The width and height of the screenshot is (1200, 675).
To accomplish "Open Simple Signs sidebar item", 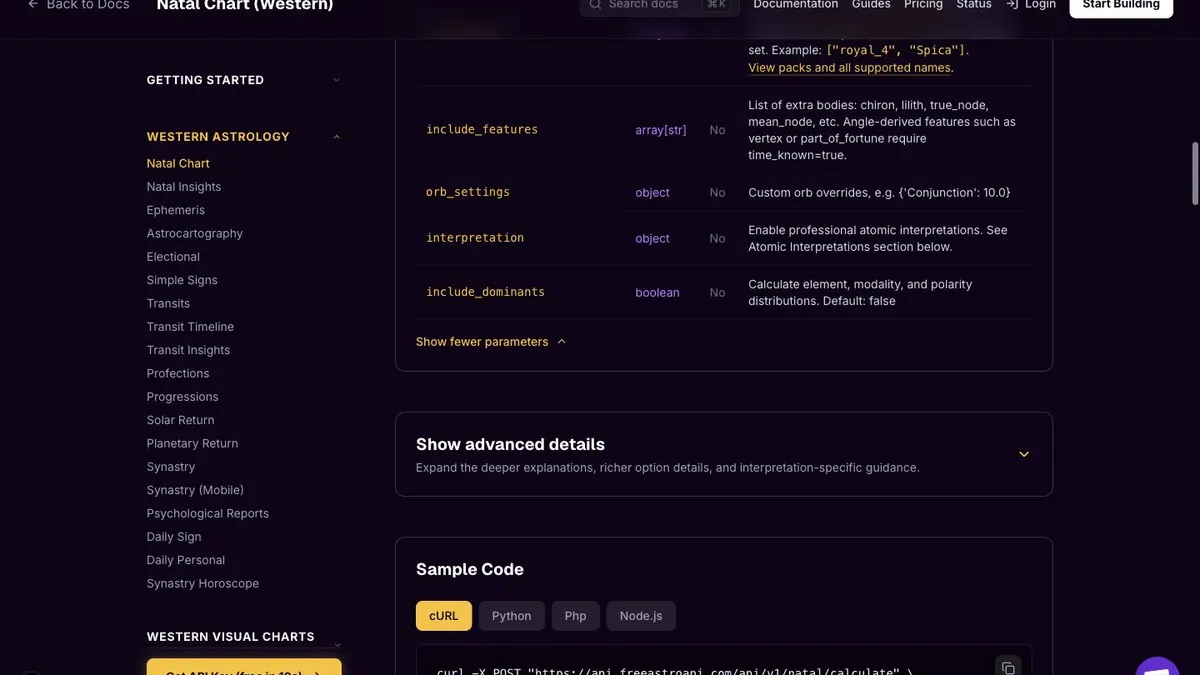I will pyautogui.click(x=182, y=280).
